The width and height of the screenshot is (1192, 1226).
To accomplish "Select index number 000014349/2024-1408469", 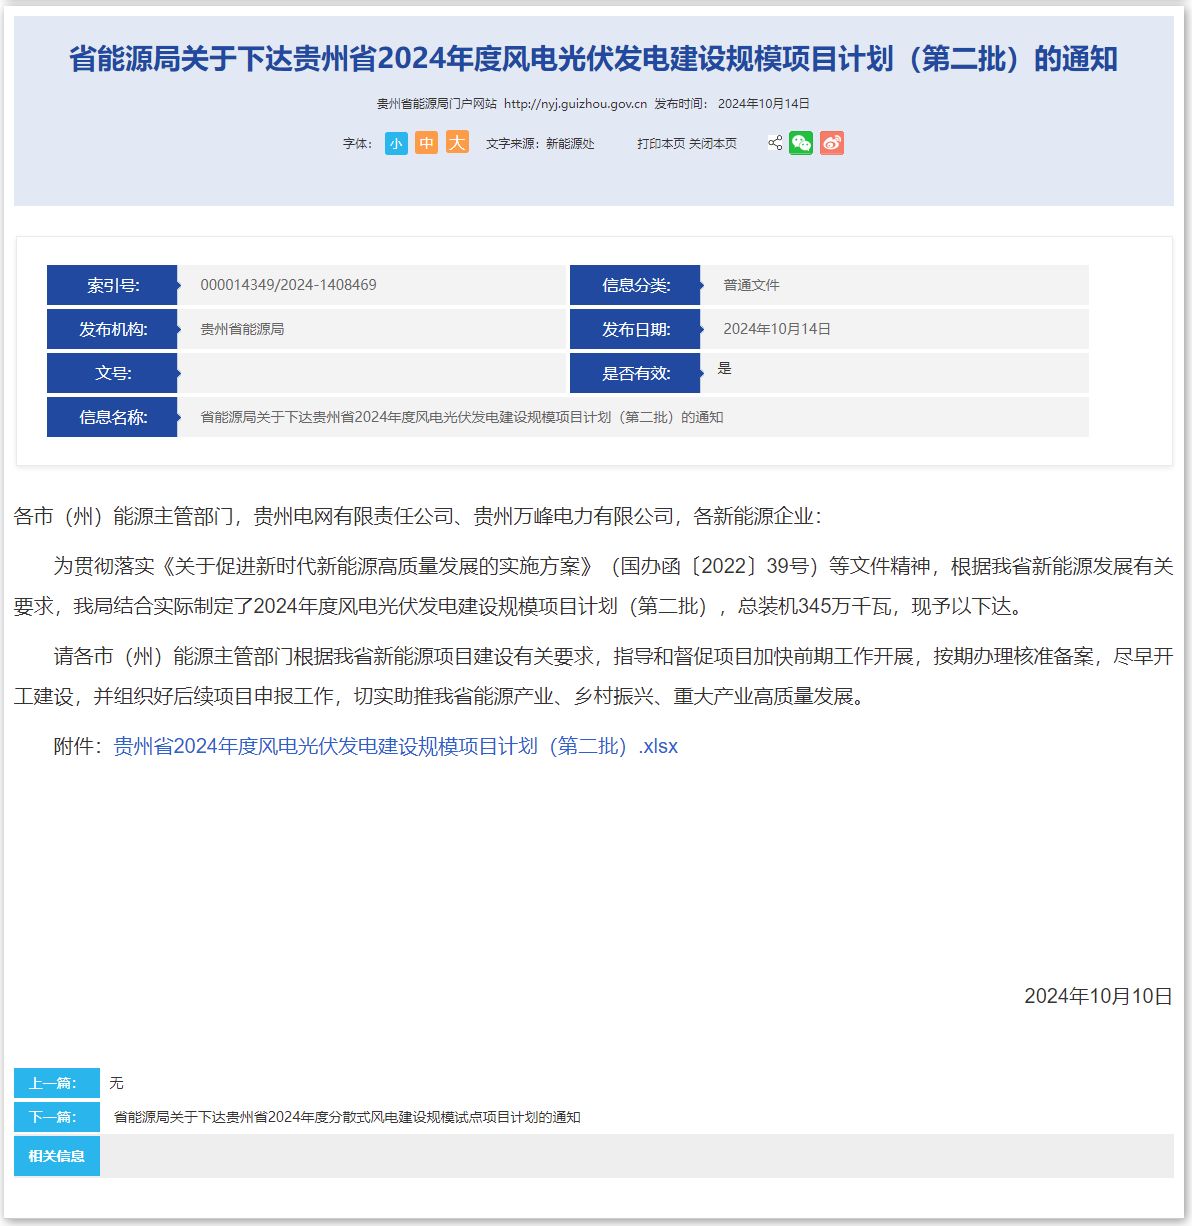I will [288, 285].
